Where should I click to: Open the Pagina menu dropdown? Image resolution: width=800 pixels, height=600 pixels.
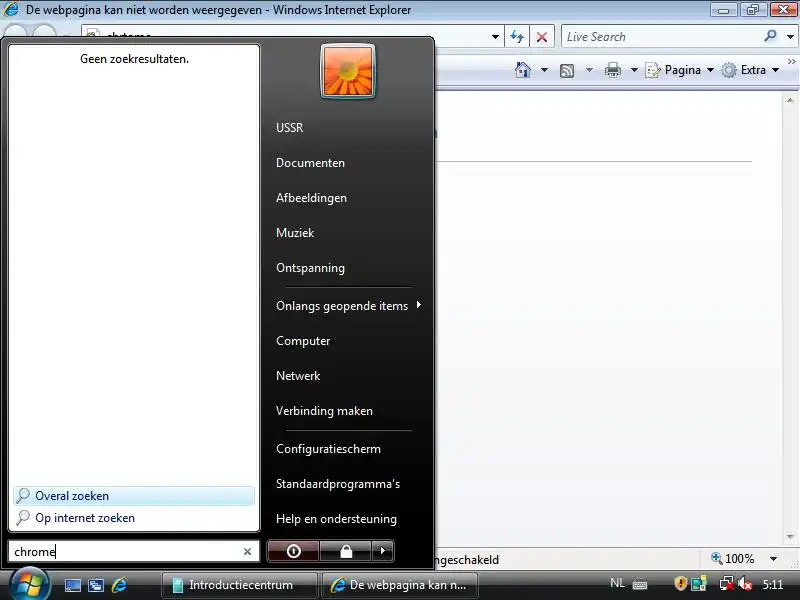click(680, 70)
